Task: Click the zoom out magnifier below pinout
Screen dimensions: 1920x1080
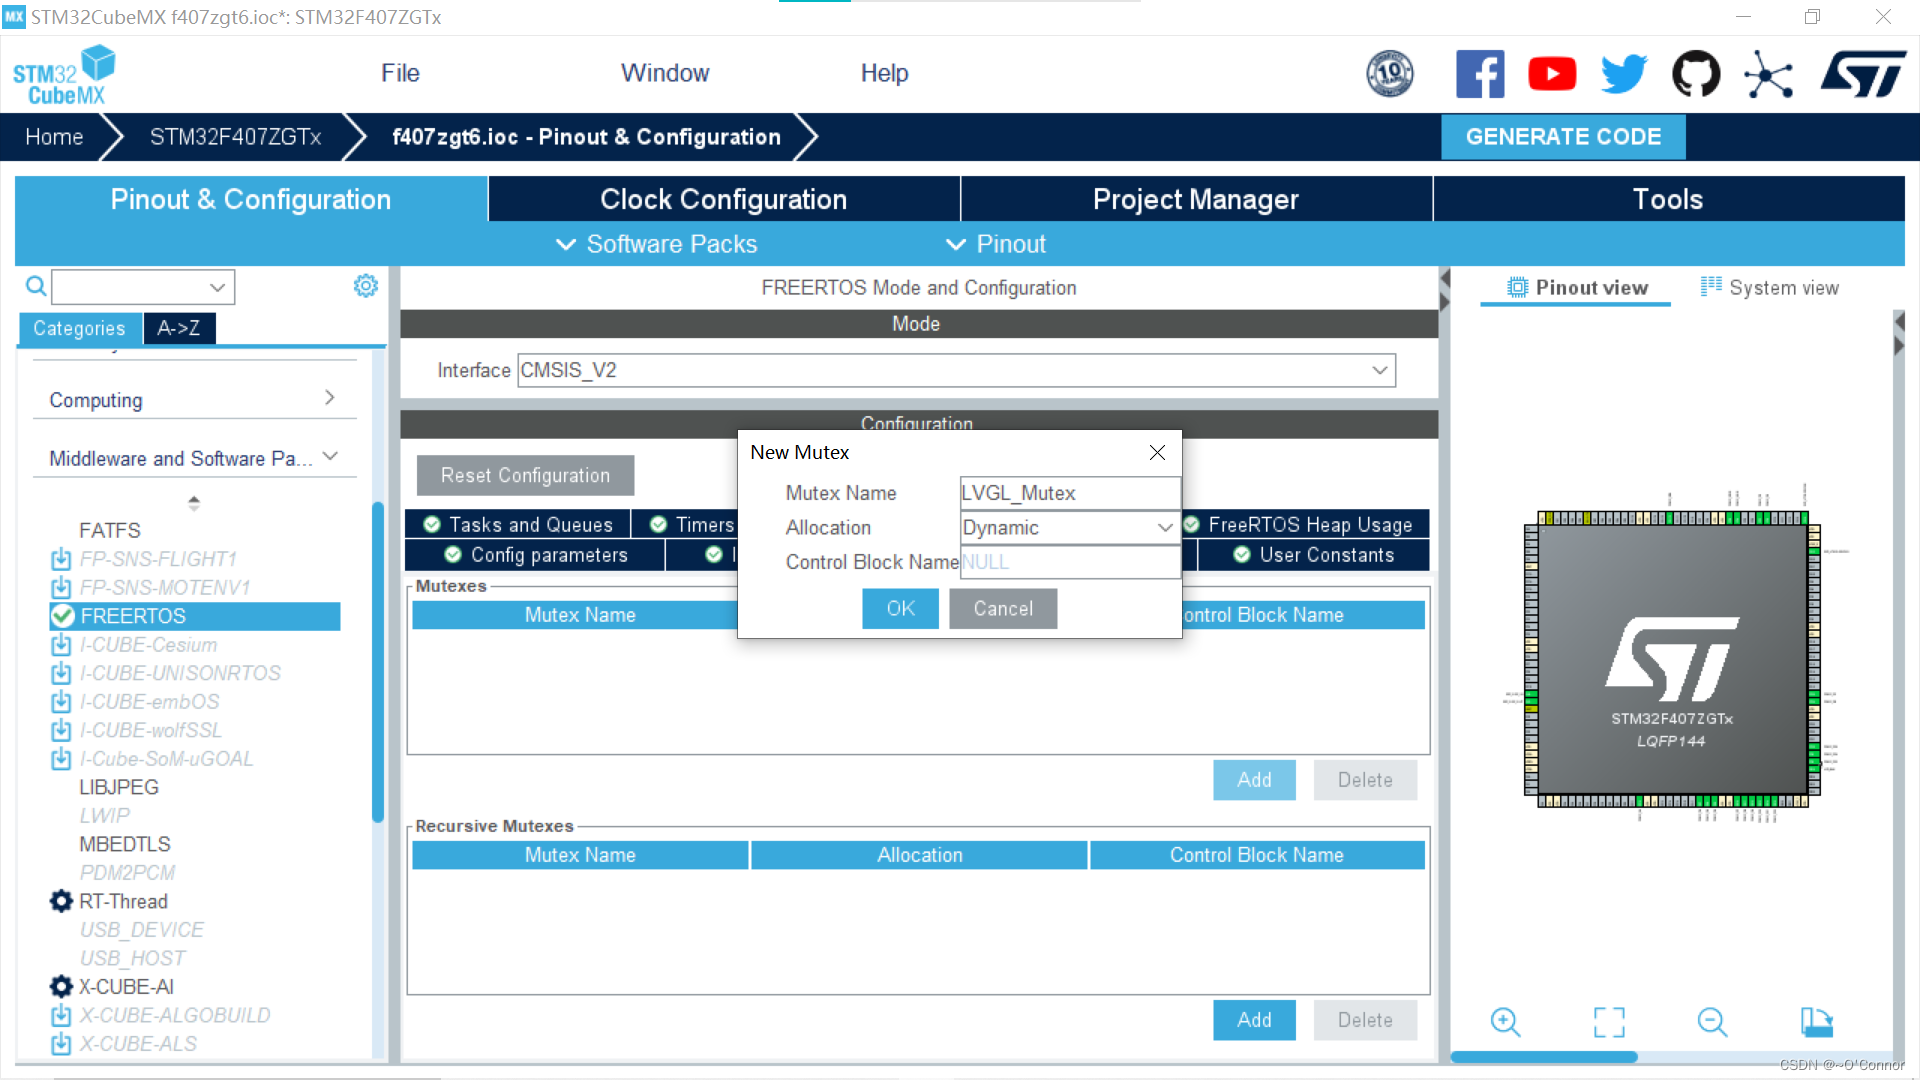Action: [x=1712, y=1021]
